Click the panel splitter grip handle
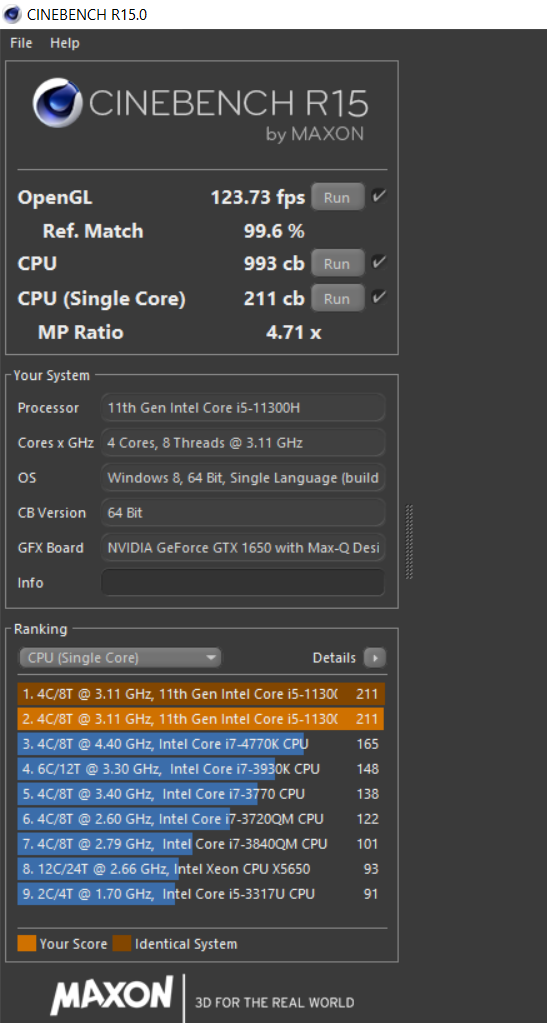The height and width of the screenshot is (1023, 547). click(409, 542)
